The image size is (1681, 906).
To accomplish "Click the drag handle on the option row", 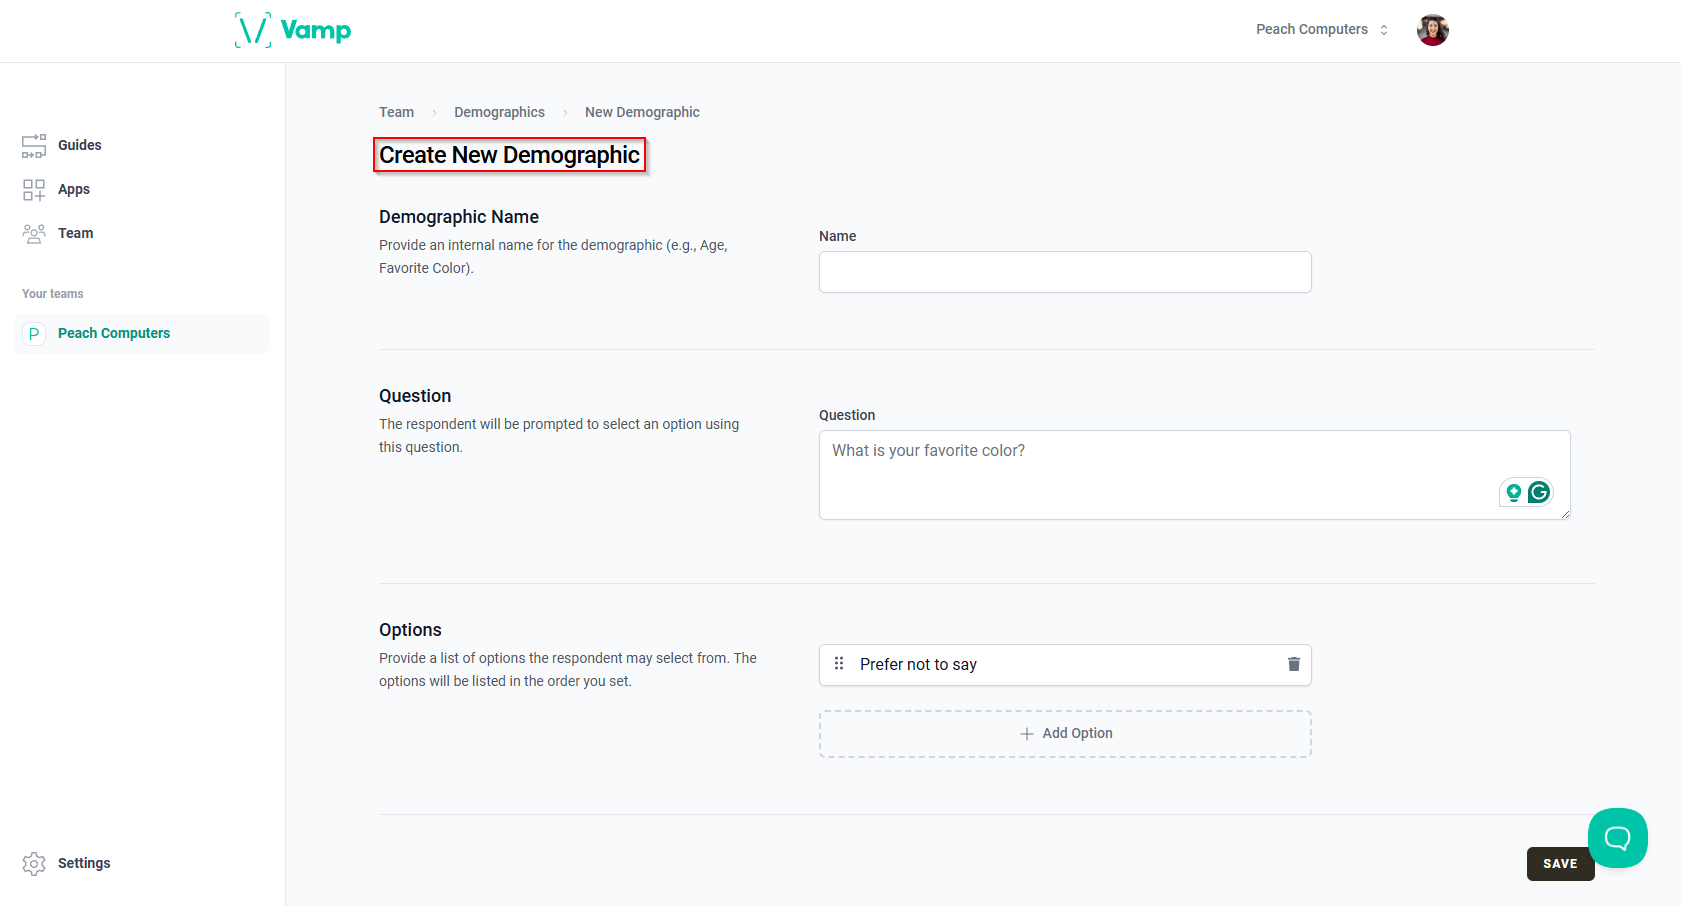I will (x=839, y=663).
